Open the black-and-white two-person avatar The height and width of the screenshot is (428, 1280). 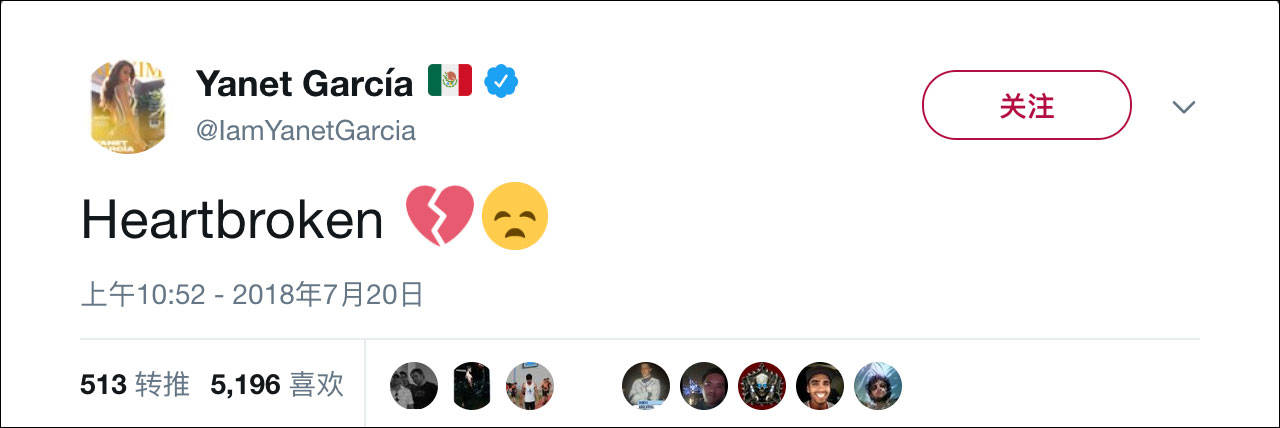tap(414, 386)
